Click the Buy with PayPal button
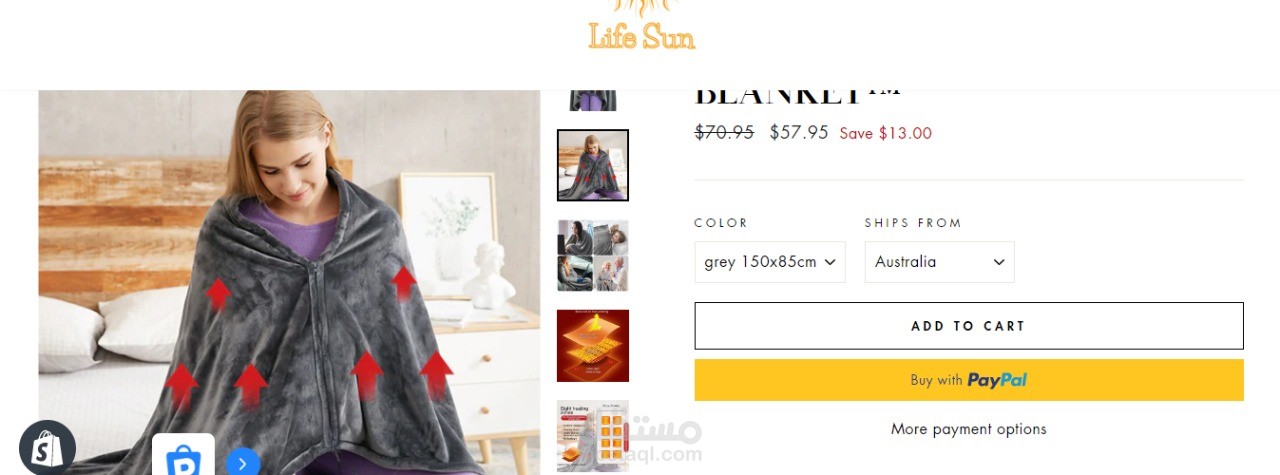Screen dimensions: 1280x475 pyautogui.click(x=969, y=380)
